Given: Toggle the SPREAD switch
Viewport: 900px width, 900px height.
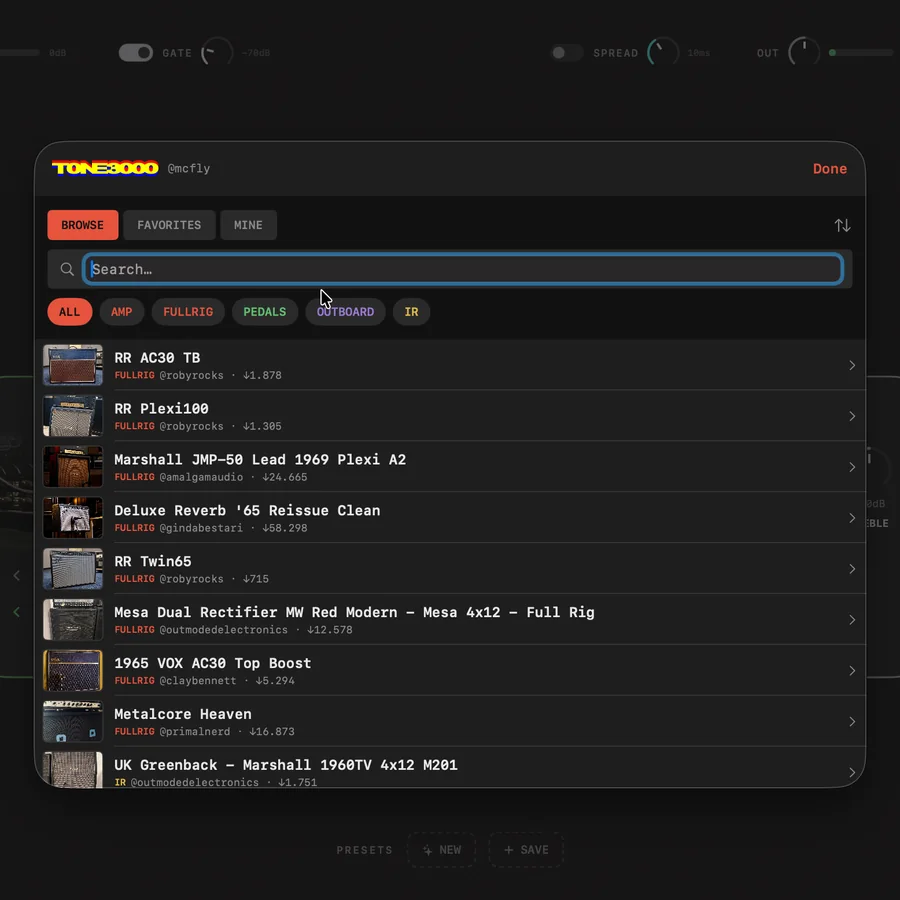Looking at the screenshot, I should pyautogui.click(x=567, y=53).
